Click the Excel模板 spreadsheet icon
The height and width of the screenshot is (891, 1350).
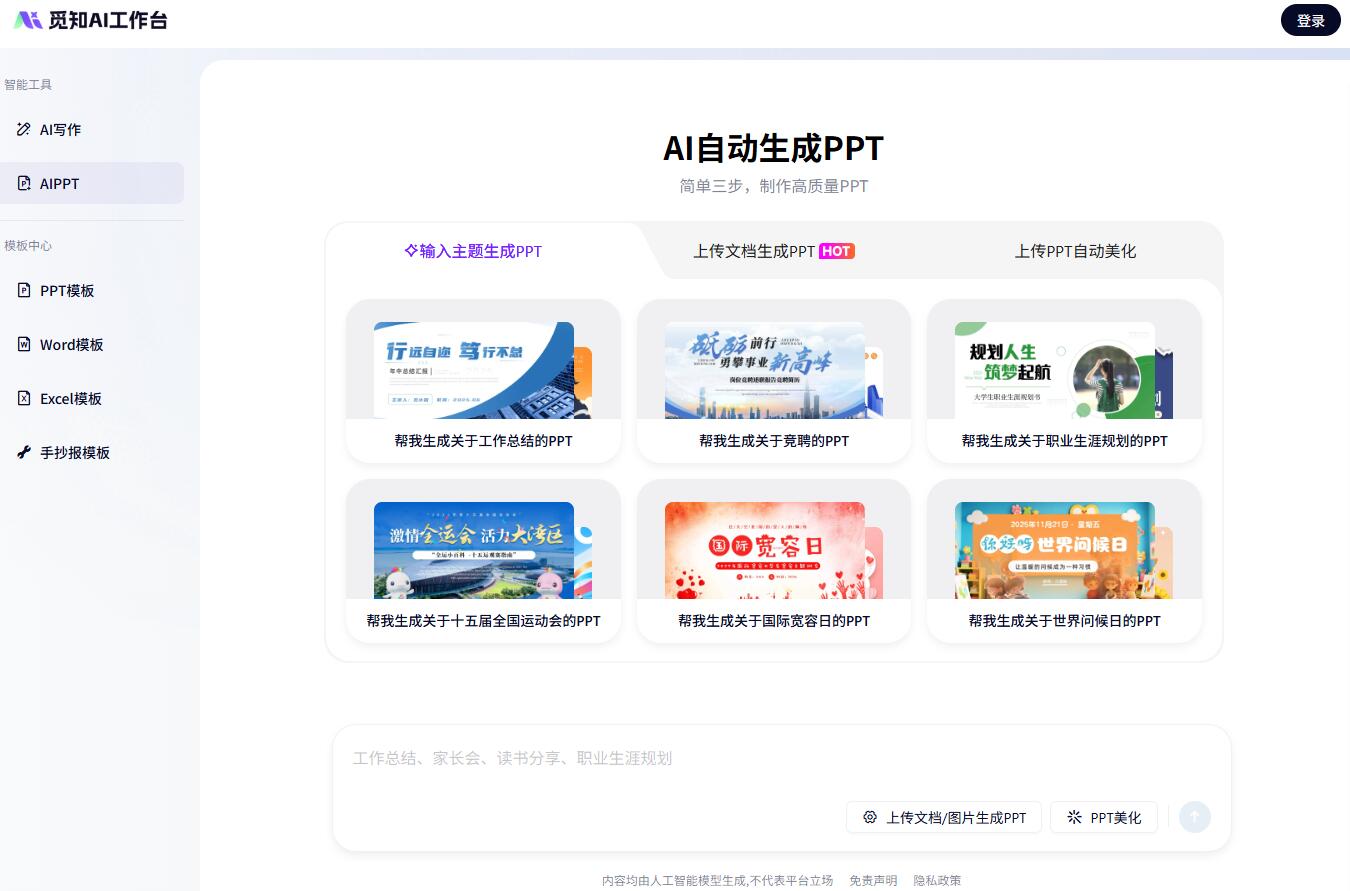tap(24, 398)
